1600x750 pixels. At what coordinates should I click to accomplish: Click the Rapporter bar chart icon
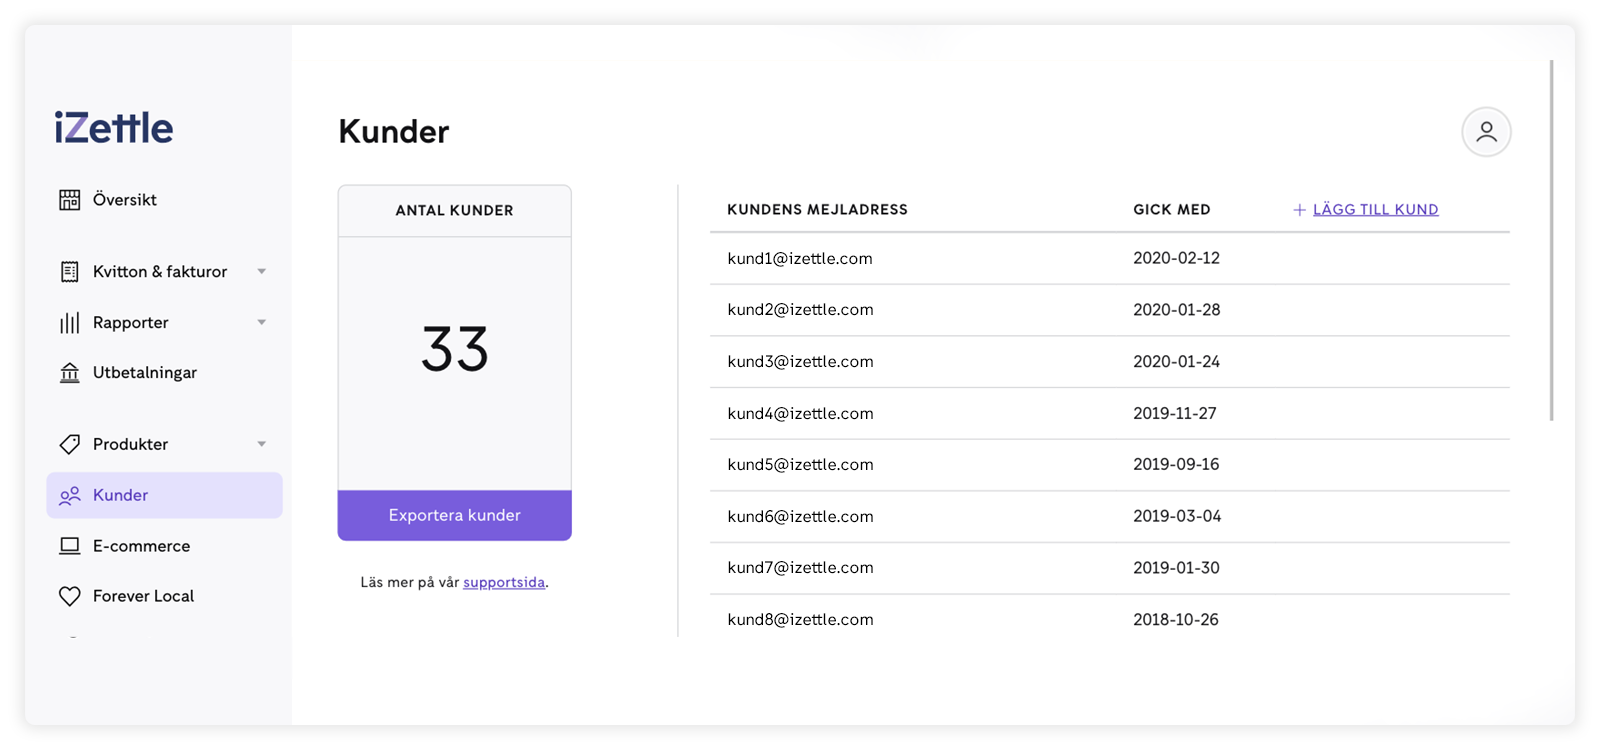(x=70, y=323)
